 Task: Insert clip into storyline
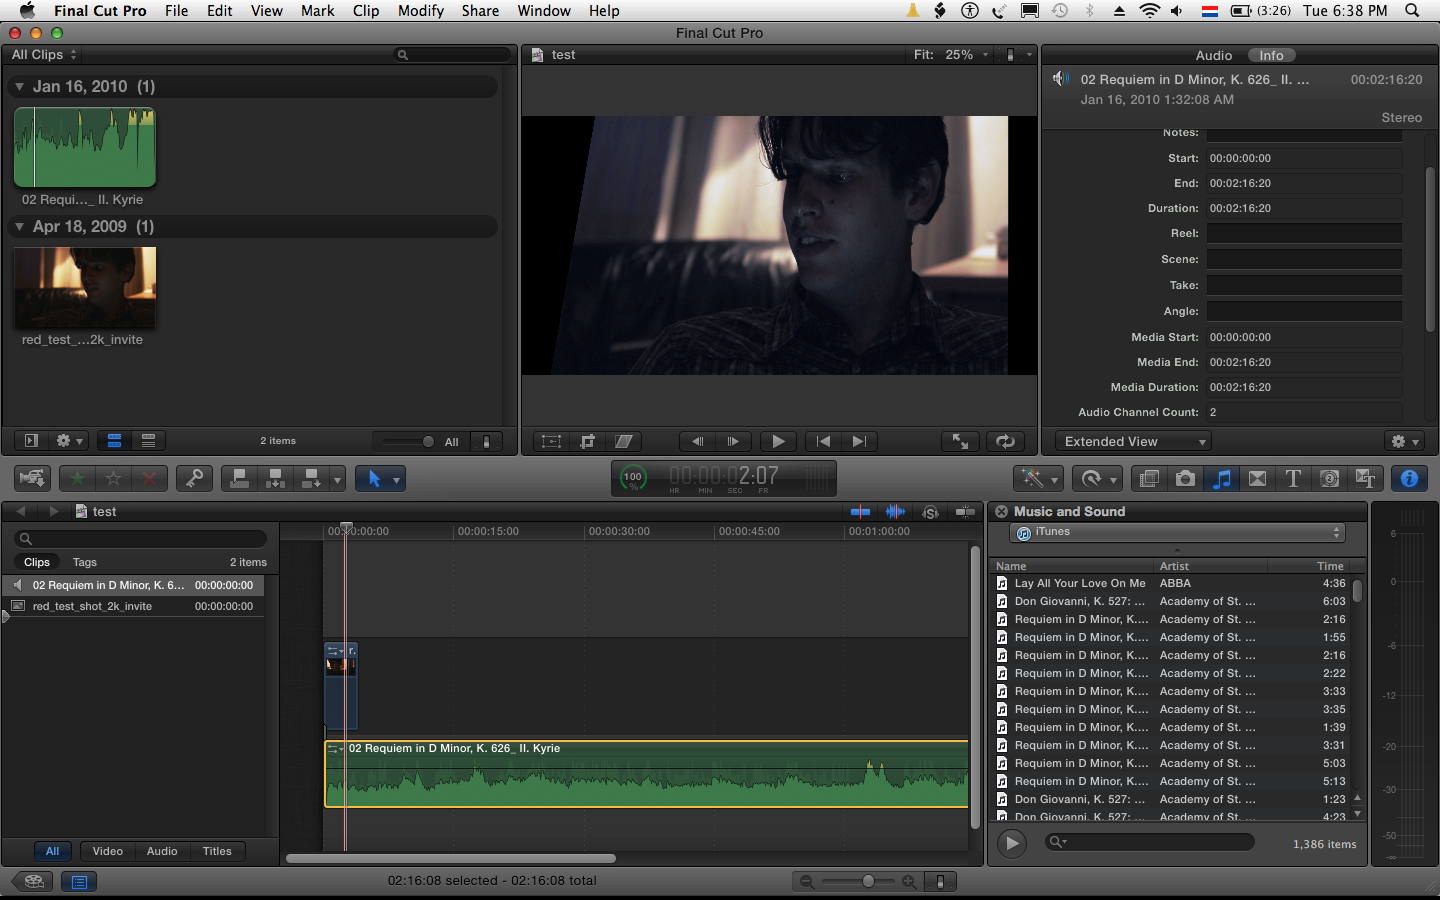[275, 479]
